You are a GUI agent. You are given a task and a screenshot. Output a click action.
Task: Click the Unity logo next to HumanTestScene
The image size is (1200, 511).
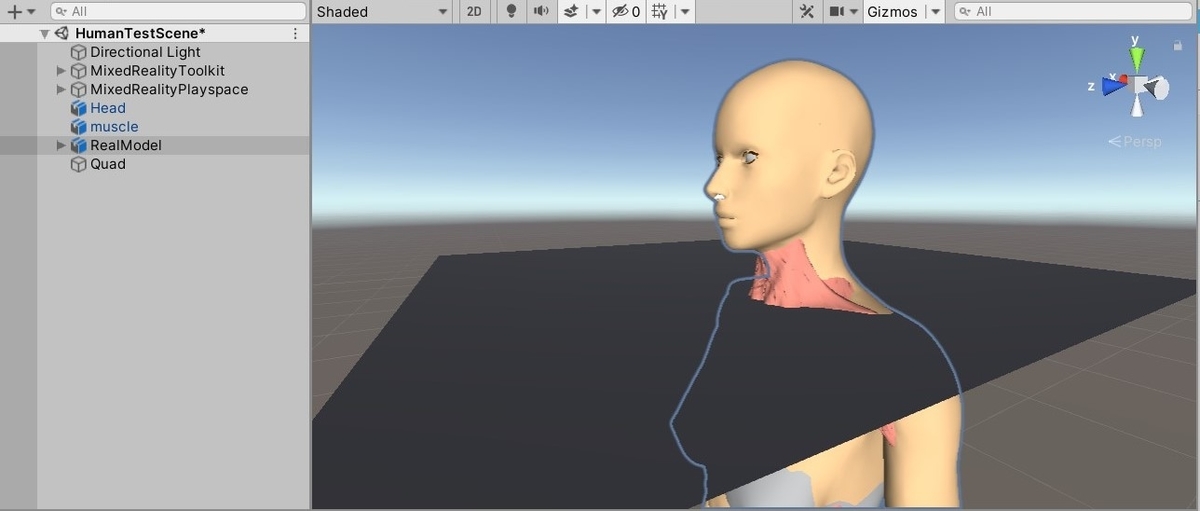pos(60,33)
